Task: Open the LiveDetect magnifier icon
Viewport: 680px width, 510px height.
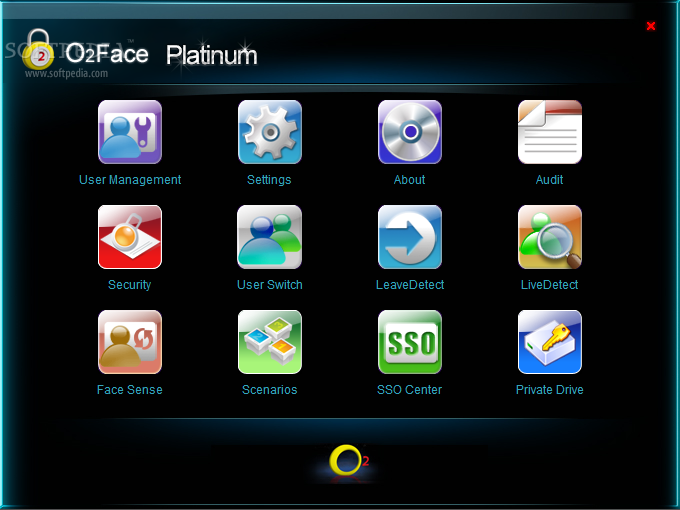Action: pos(550,237)
